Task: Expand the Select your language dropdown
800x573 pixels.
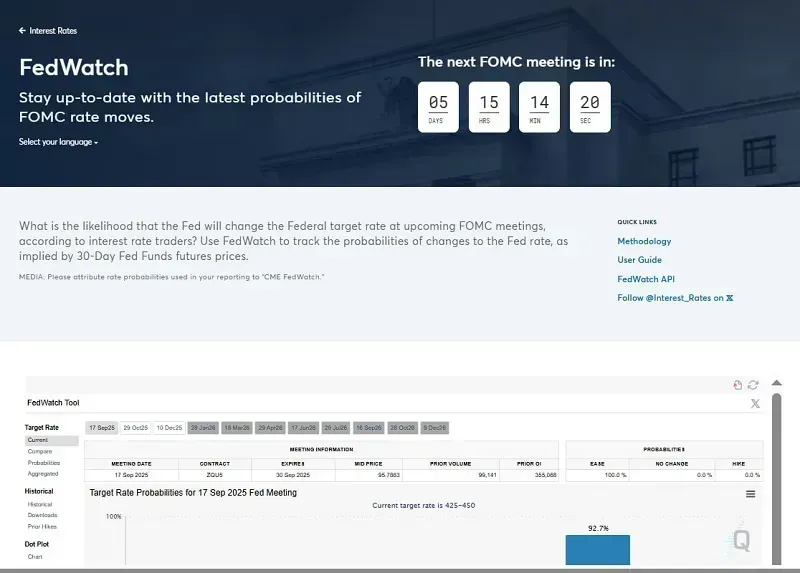Action: pos(58,142)
